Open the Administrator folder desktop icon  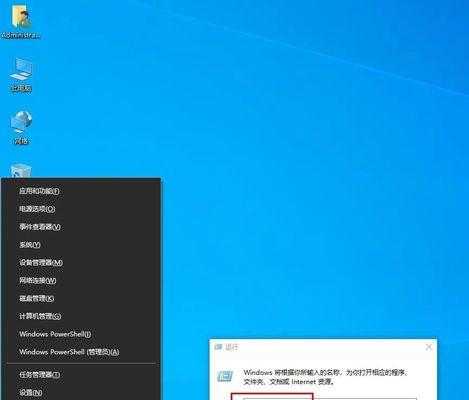(x=21, y=22)
